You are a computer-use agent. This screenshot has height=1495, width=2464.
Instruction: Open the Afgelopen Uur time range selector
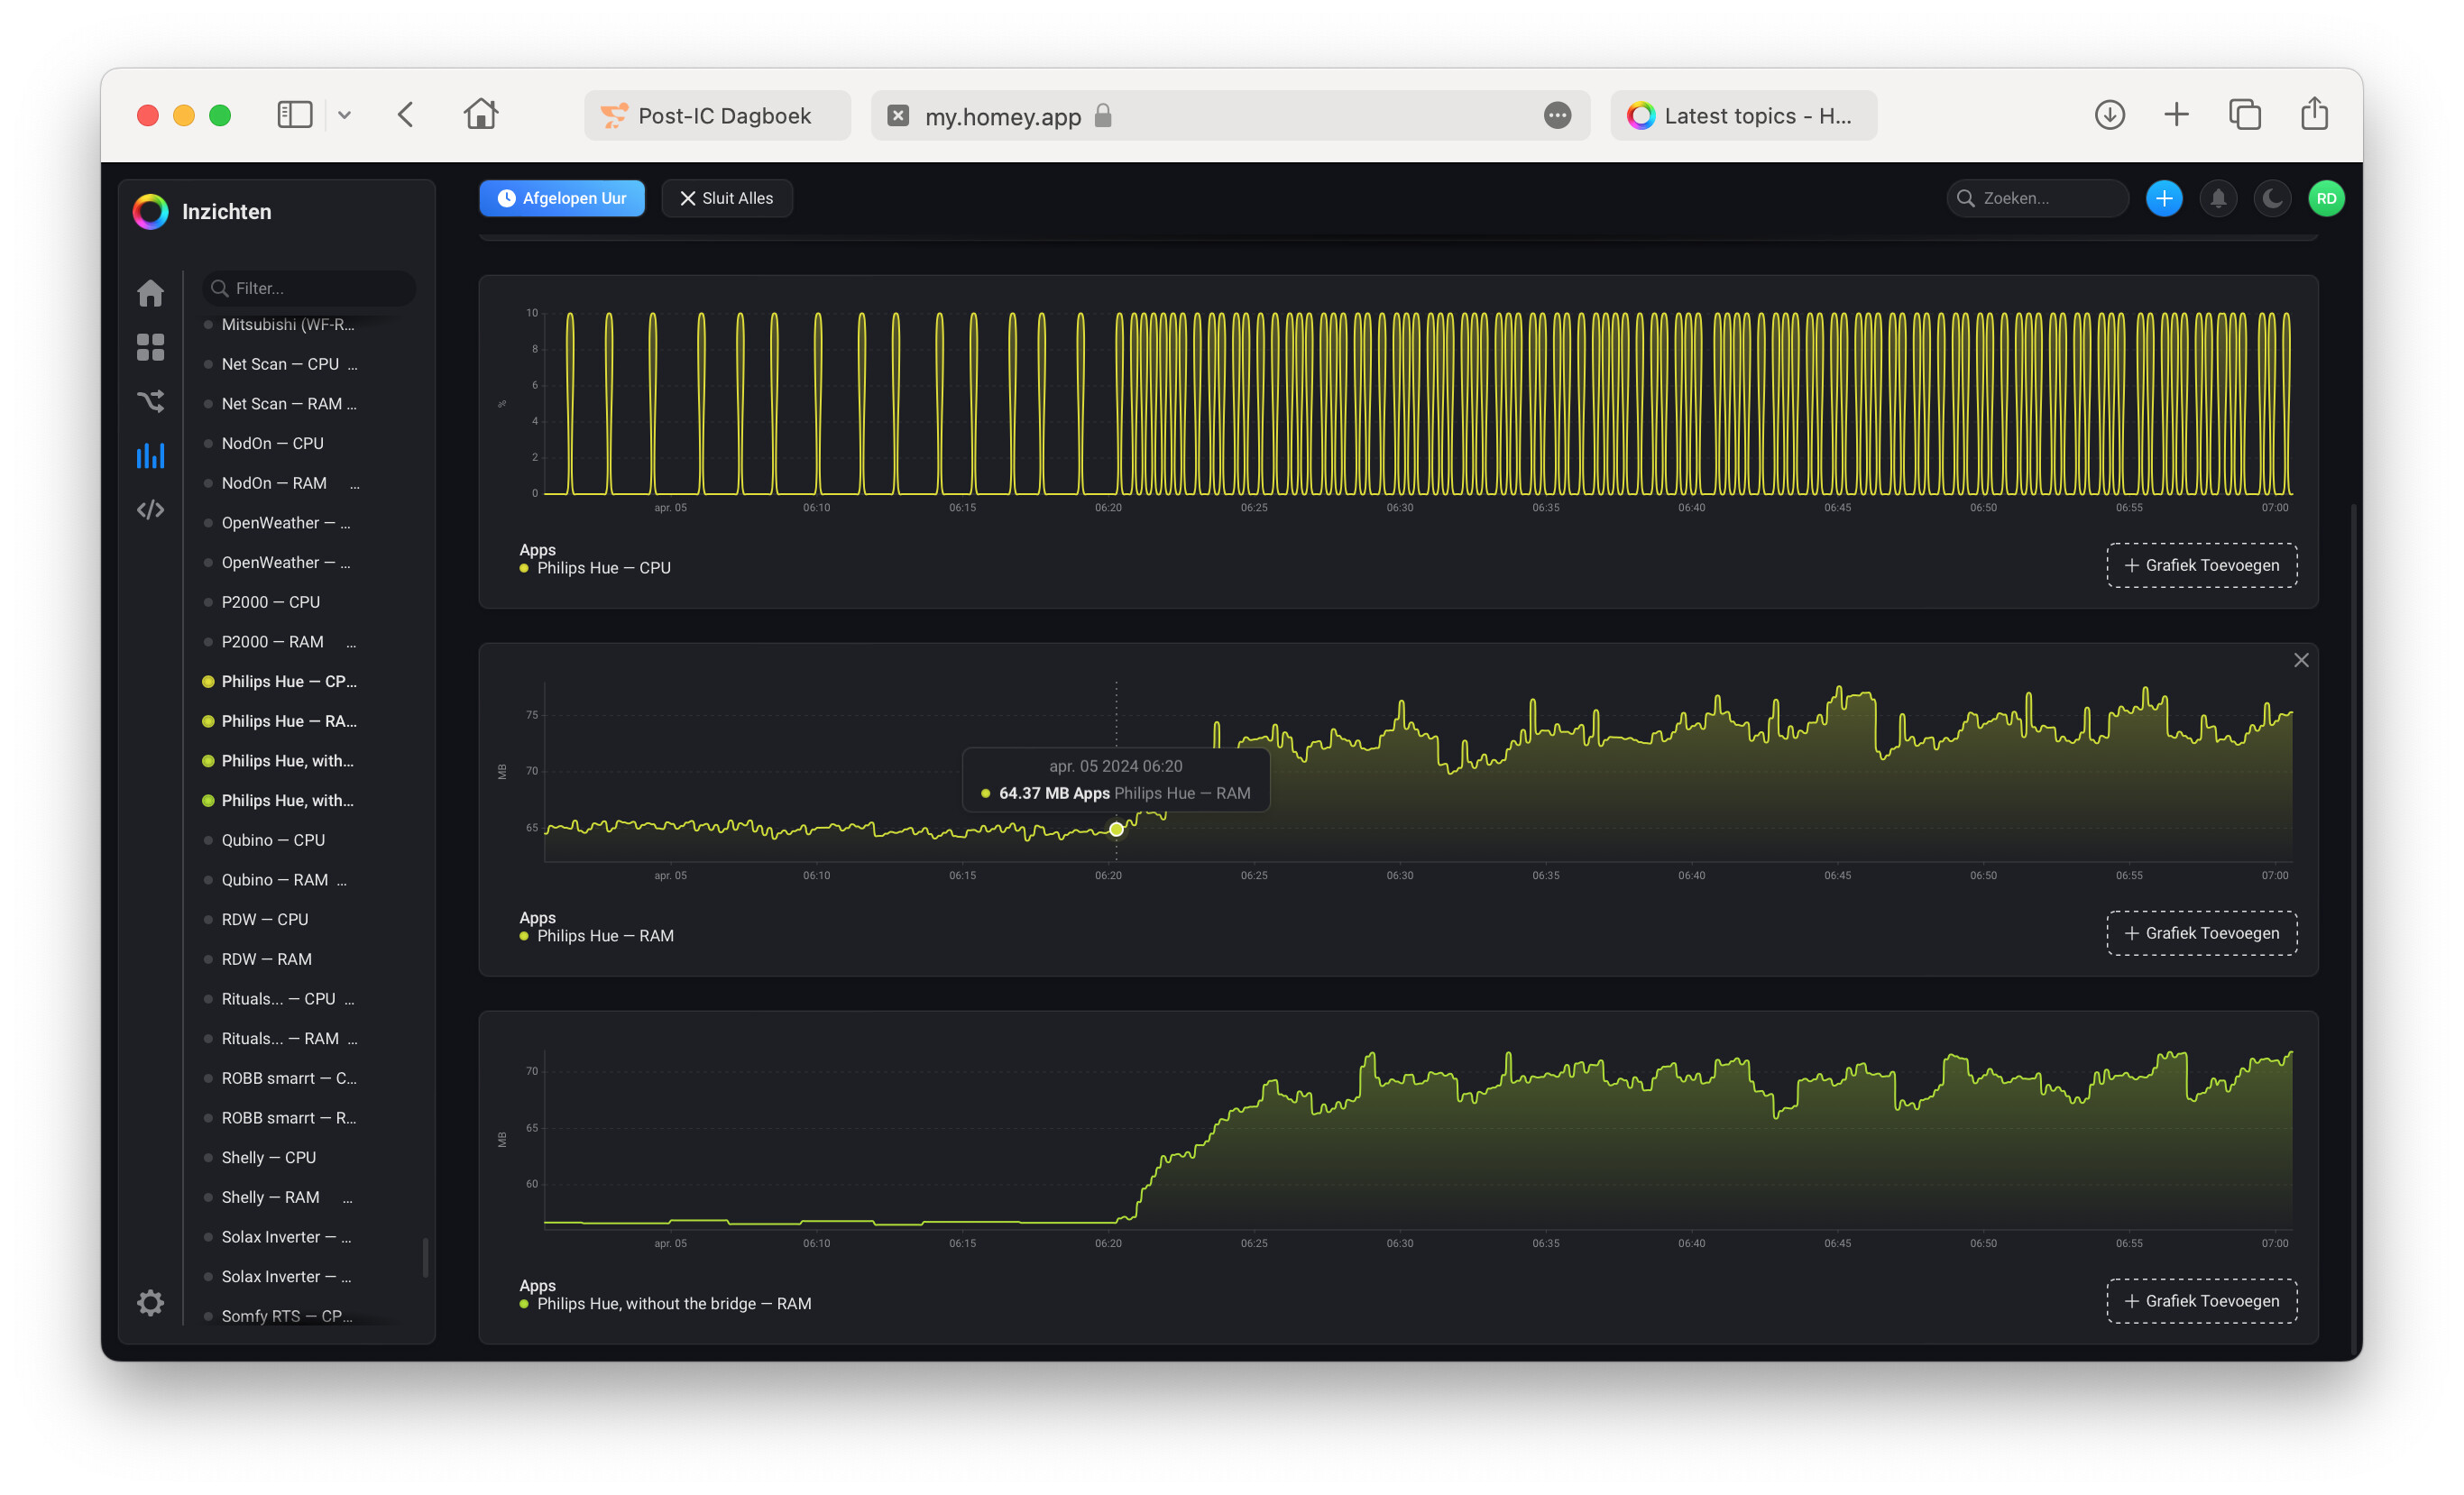pos(561,198)
